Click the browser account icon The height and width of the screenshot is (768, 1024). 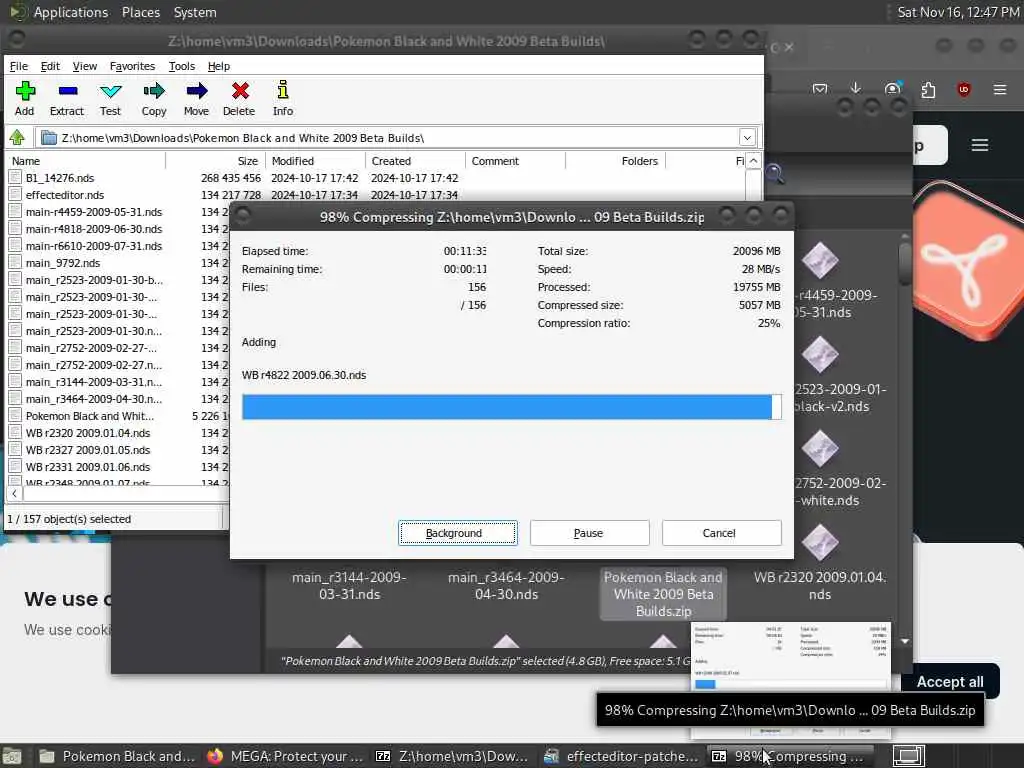click(892, 88)
